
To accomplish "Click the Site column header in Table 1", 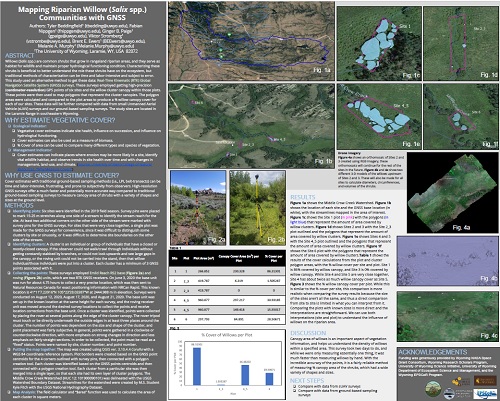I will tap(174, 258).
